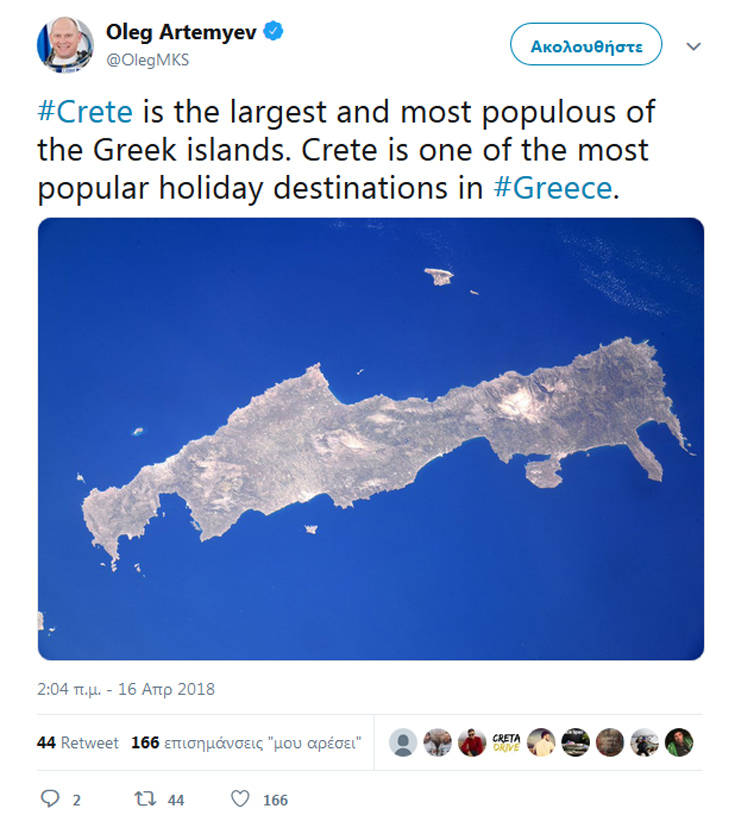Open the Crete satellite photo
Viewport: 735px width, 815px height.
[370, 438]
